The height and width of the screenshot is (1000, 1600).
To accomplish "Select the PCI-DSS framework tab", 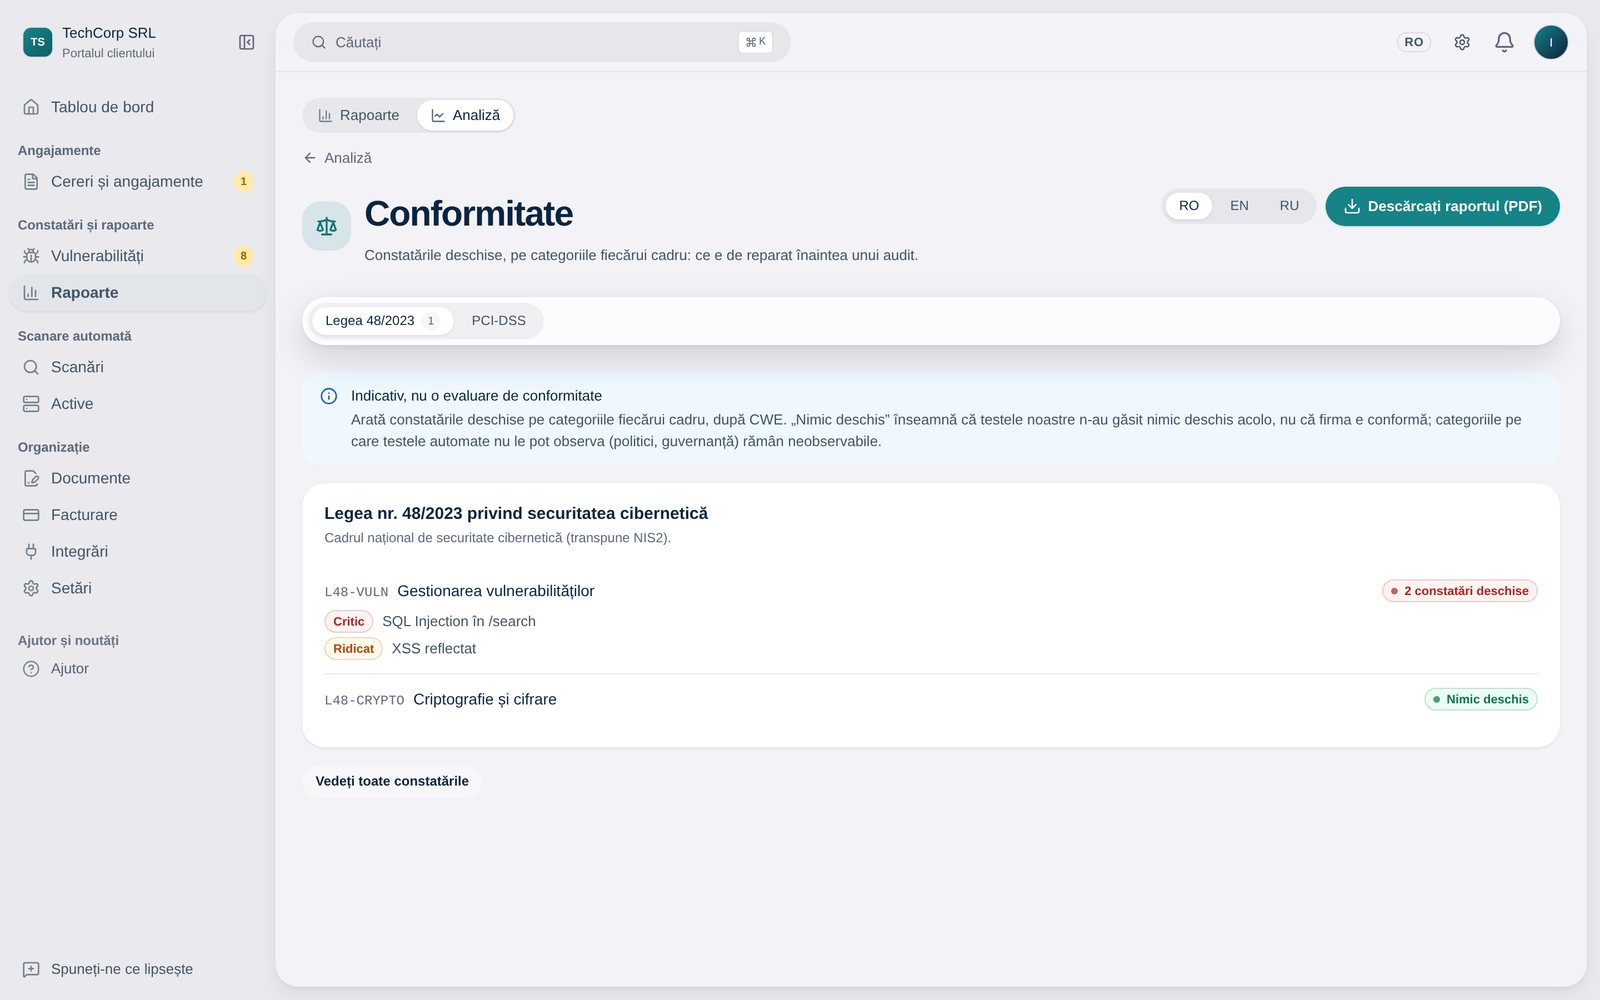I will click(x=498, y=321).
